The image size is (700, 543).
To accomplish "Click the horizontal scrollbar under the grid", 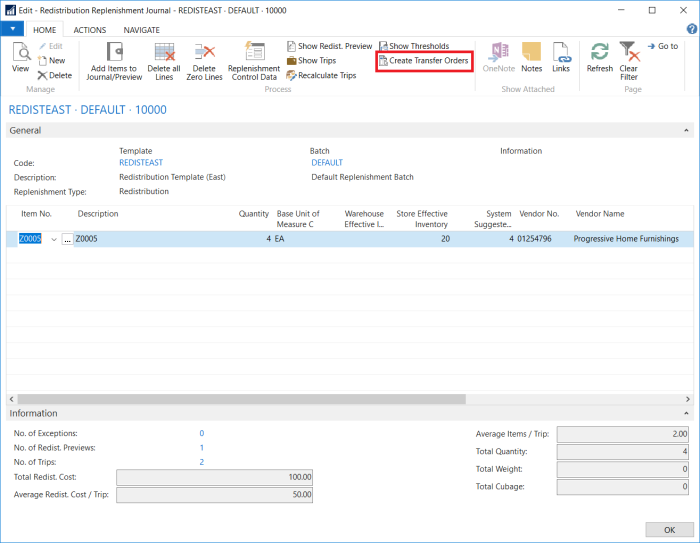I will point(240,398).
